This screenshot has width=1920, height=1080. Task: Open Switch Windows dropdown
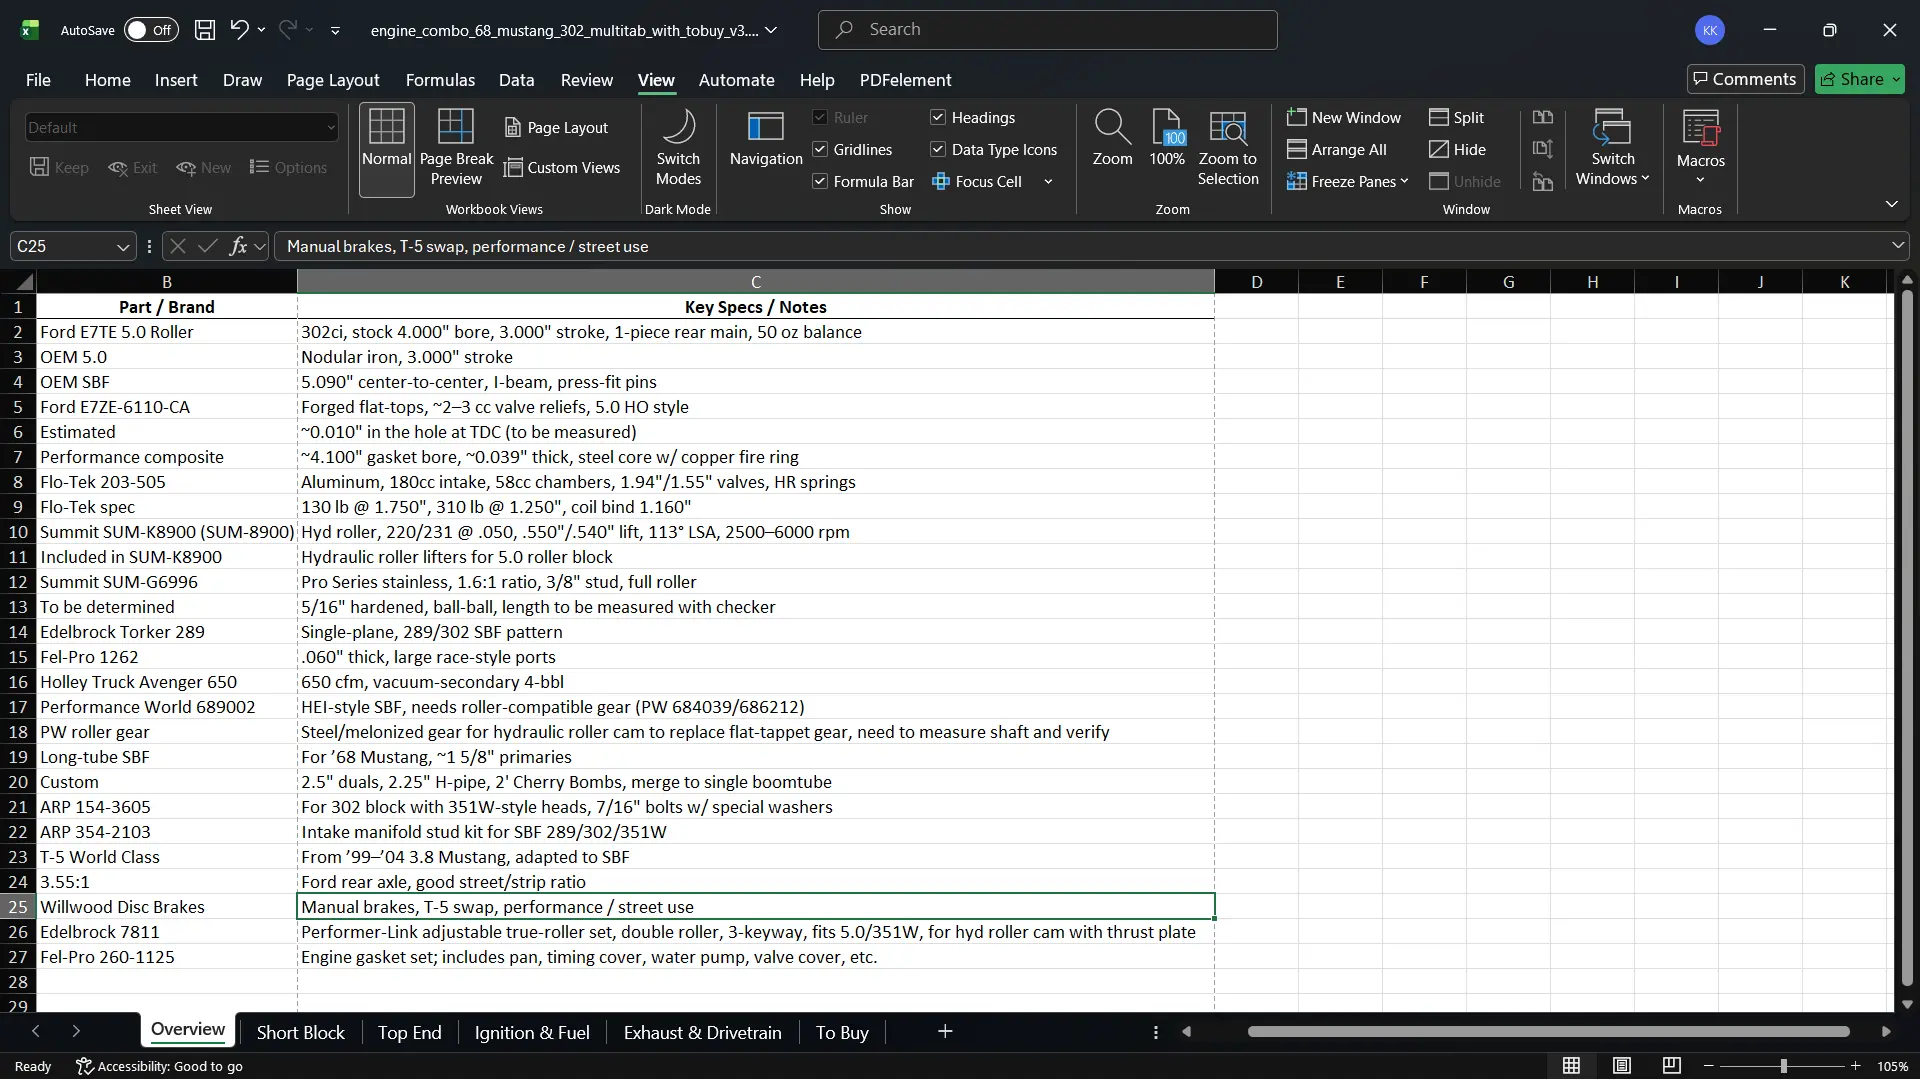[1612, 149]
